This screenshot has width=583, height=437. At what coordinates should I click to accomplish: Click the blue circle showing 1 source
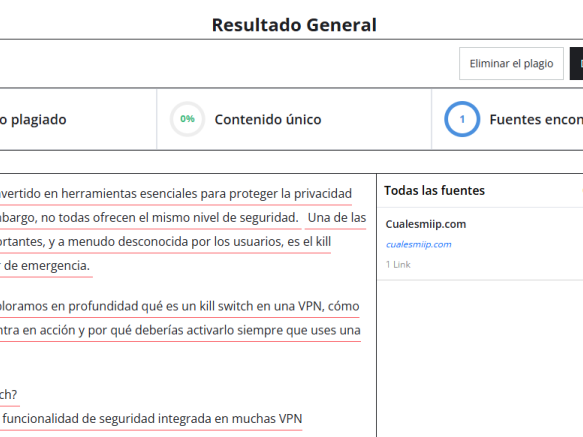click(x=462, y=119)
